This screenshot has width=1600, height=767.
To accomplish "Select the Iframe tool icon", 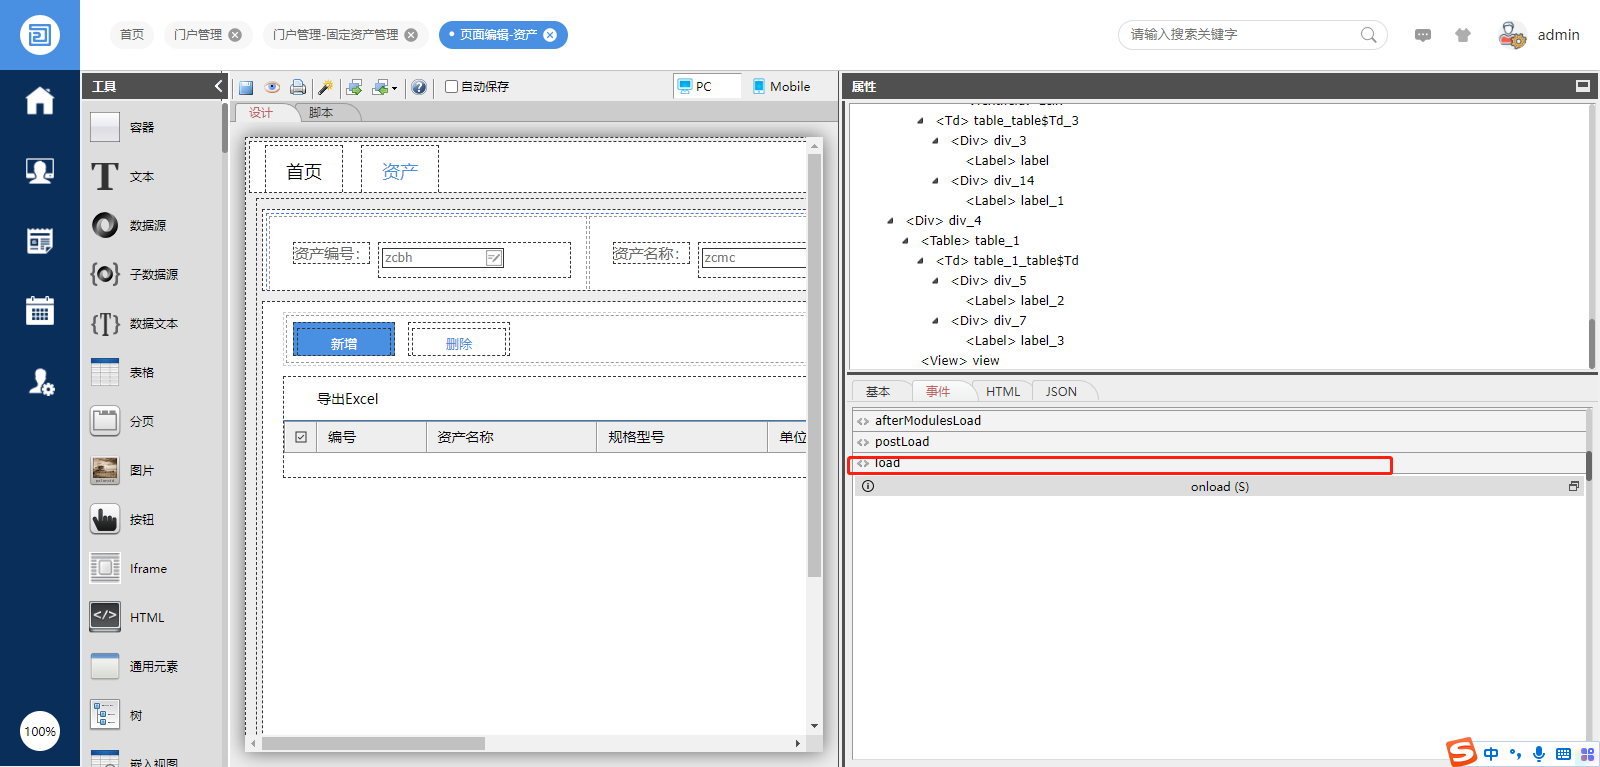I will pos(105,568).
